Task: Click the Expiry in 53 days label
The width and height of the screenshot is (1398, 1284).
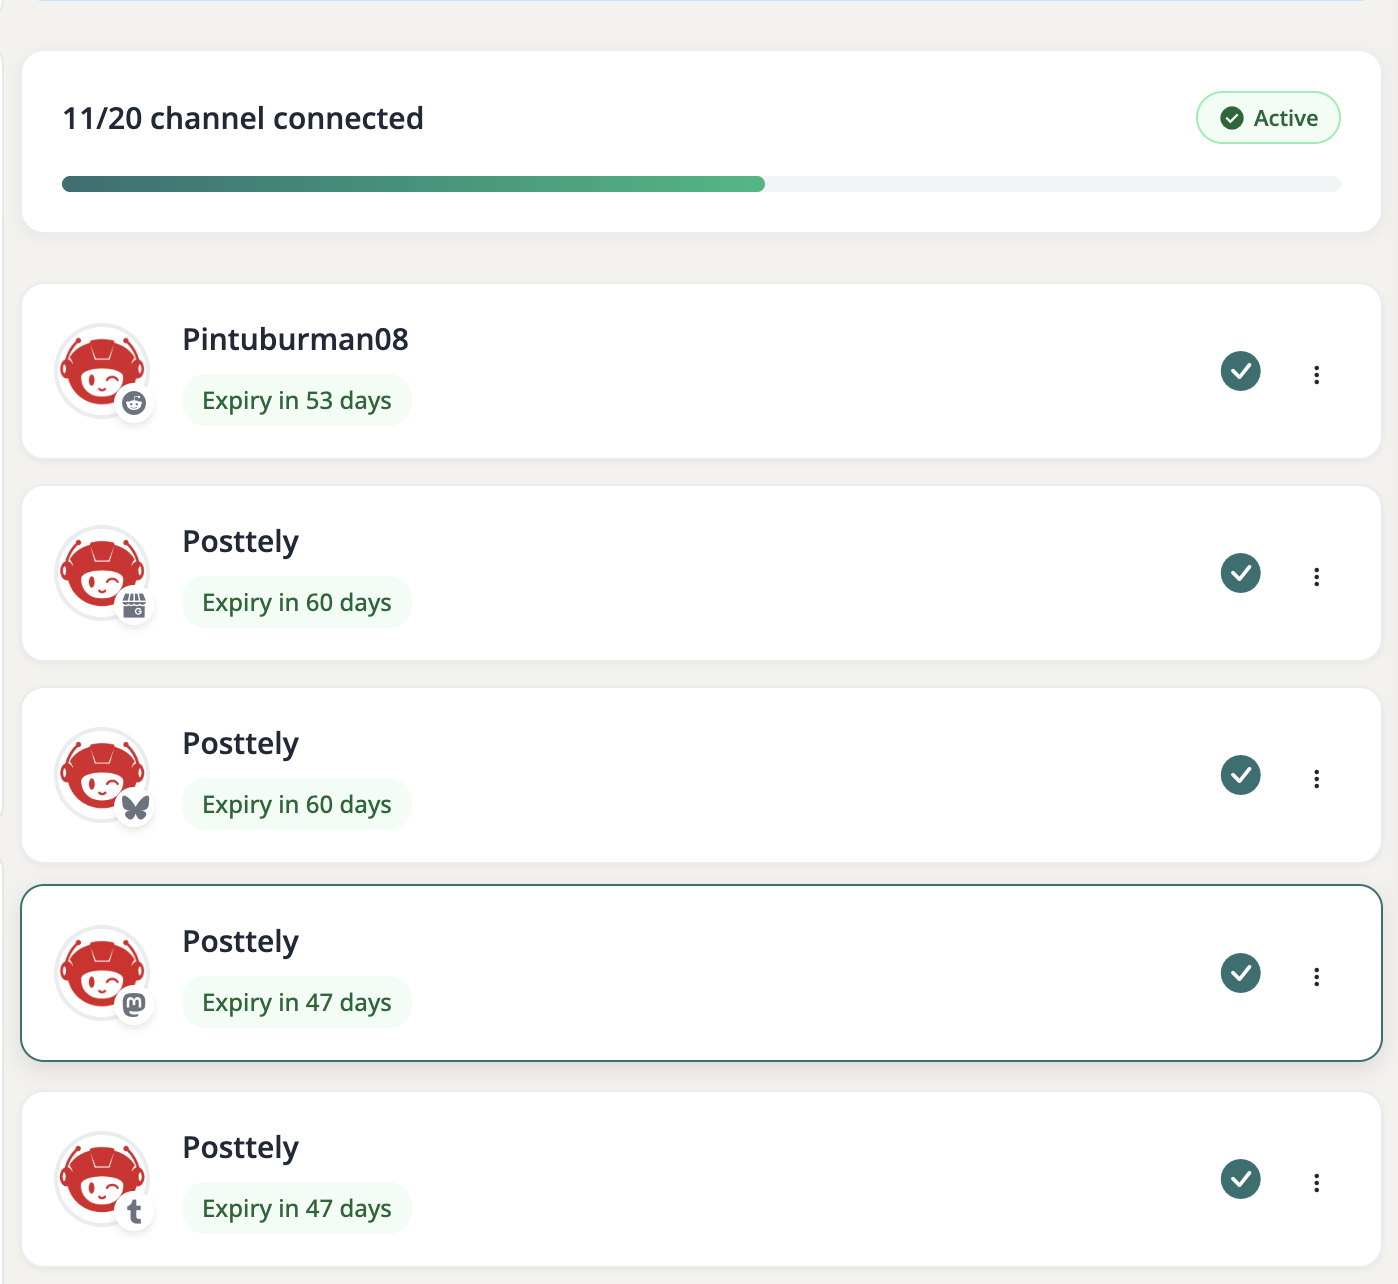Action: 296,400
